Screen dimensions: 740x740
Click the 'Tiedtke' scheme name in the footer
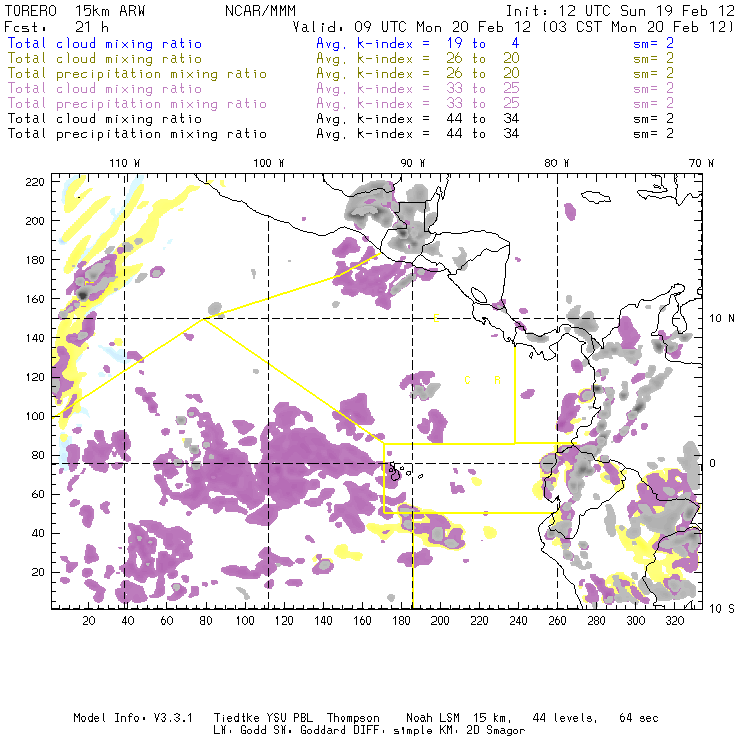pyautogui.click(x=236, y=718)
